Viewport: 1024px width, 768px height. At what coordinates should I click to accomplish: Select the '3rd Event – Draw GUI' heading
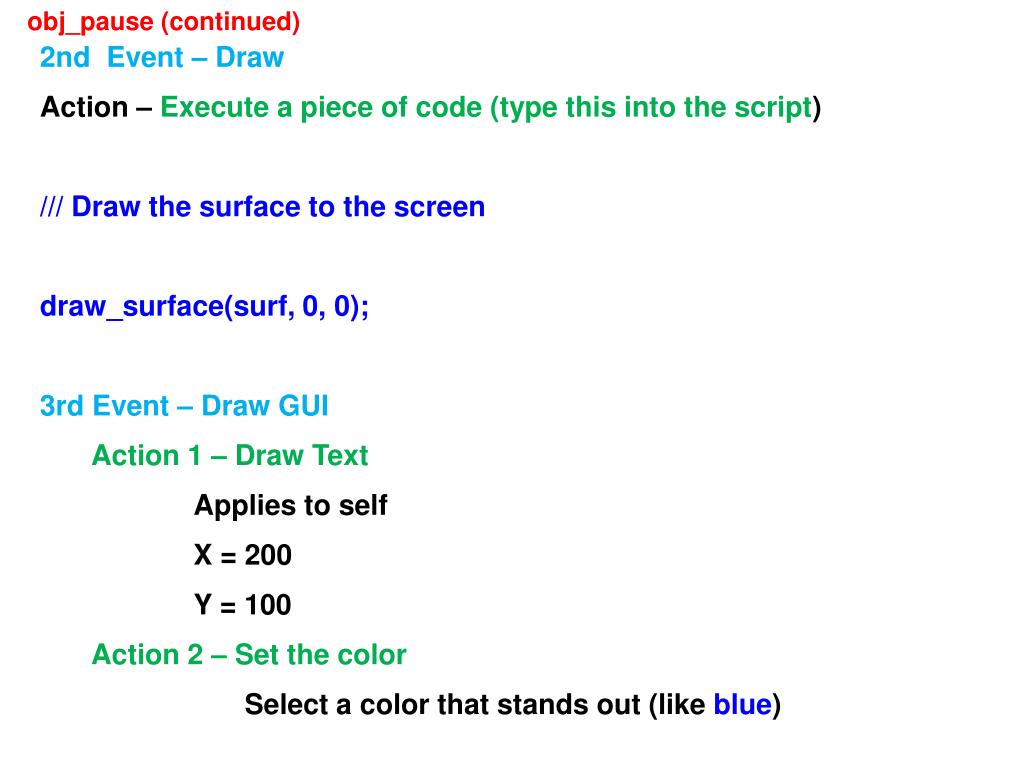pos(184,406)
